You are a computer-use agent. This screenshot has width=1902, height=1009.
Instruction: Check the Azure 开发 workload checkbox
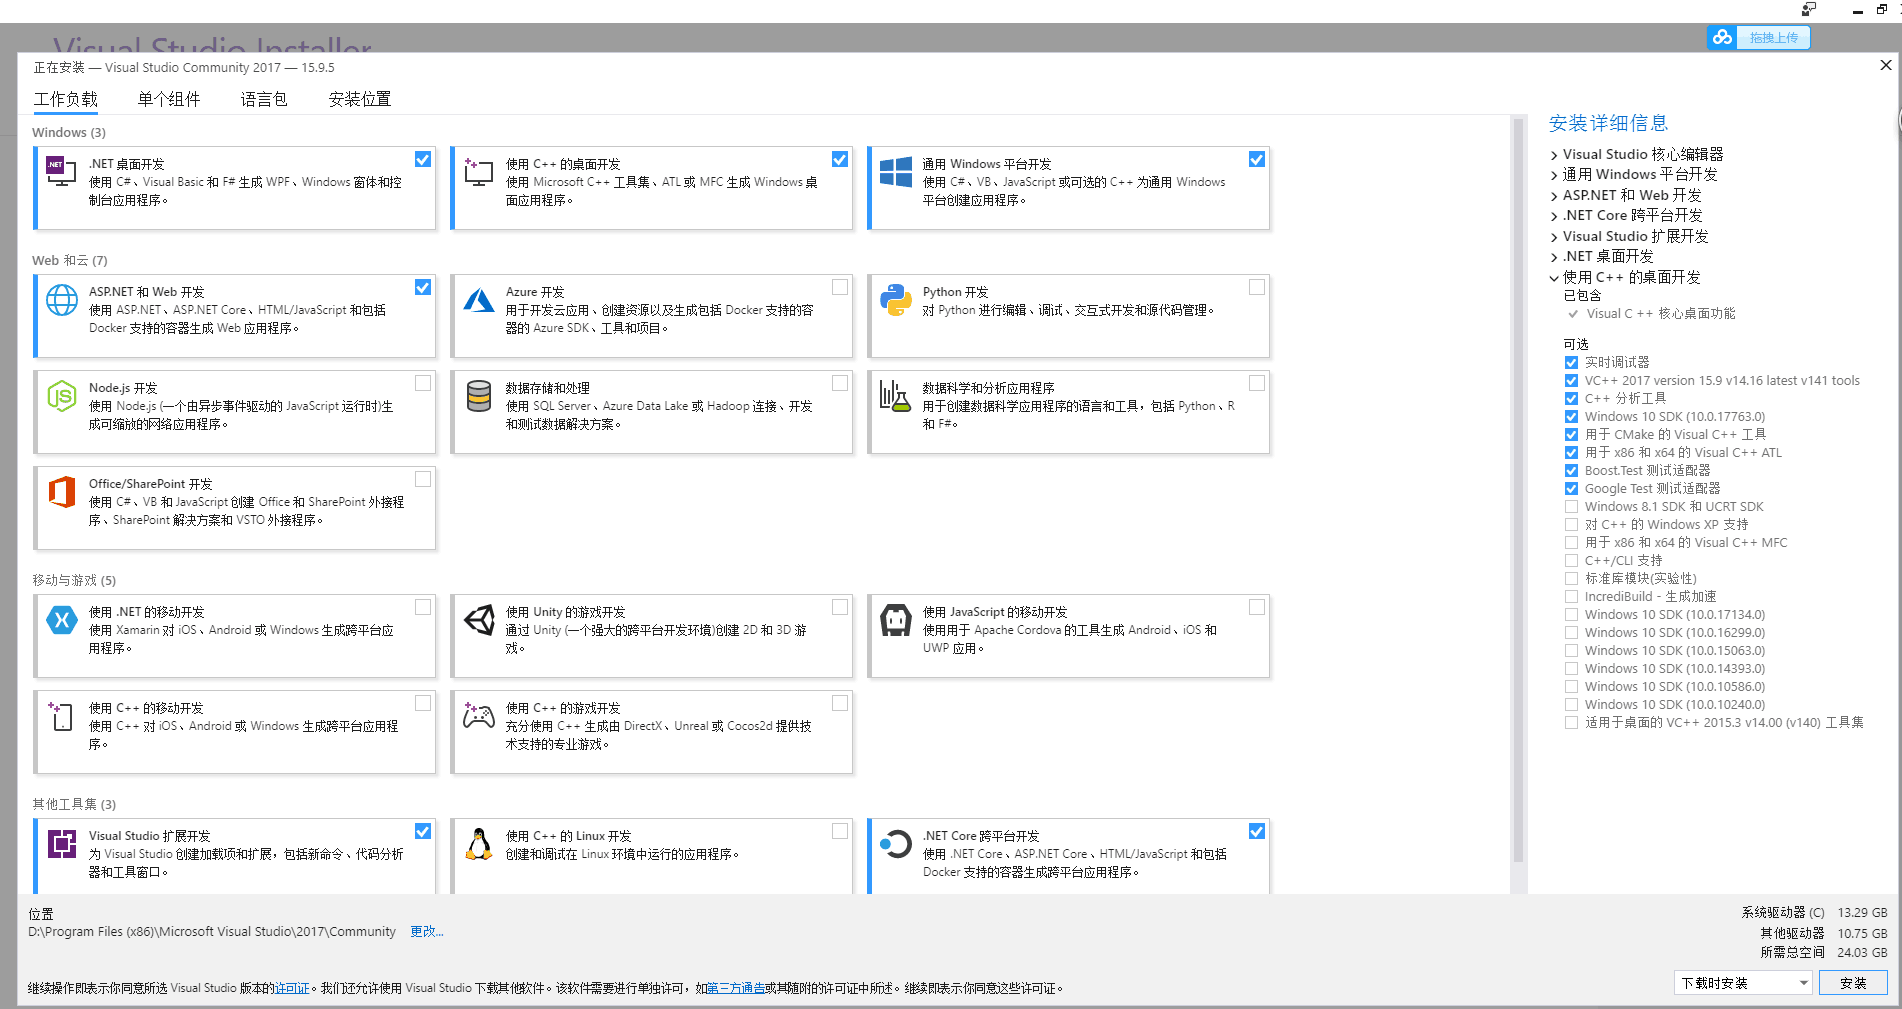840,287
